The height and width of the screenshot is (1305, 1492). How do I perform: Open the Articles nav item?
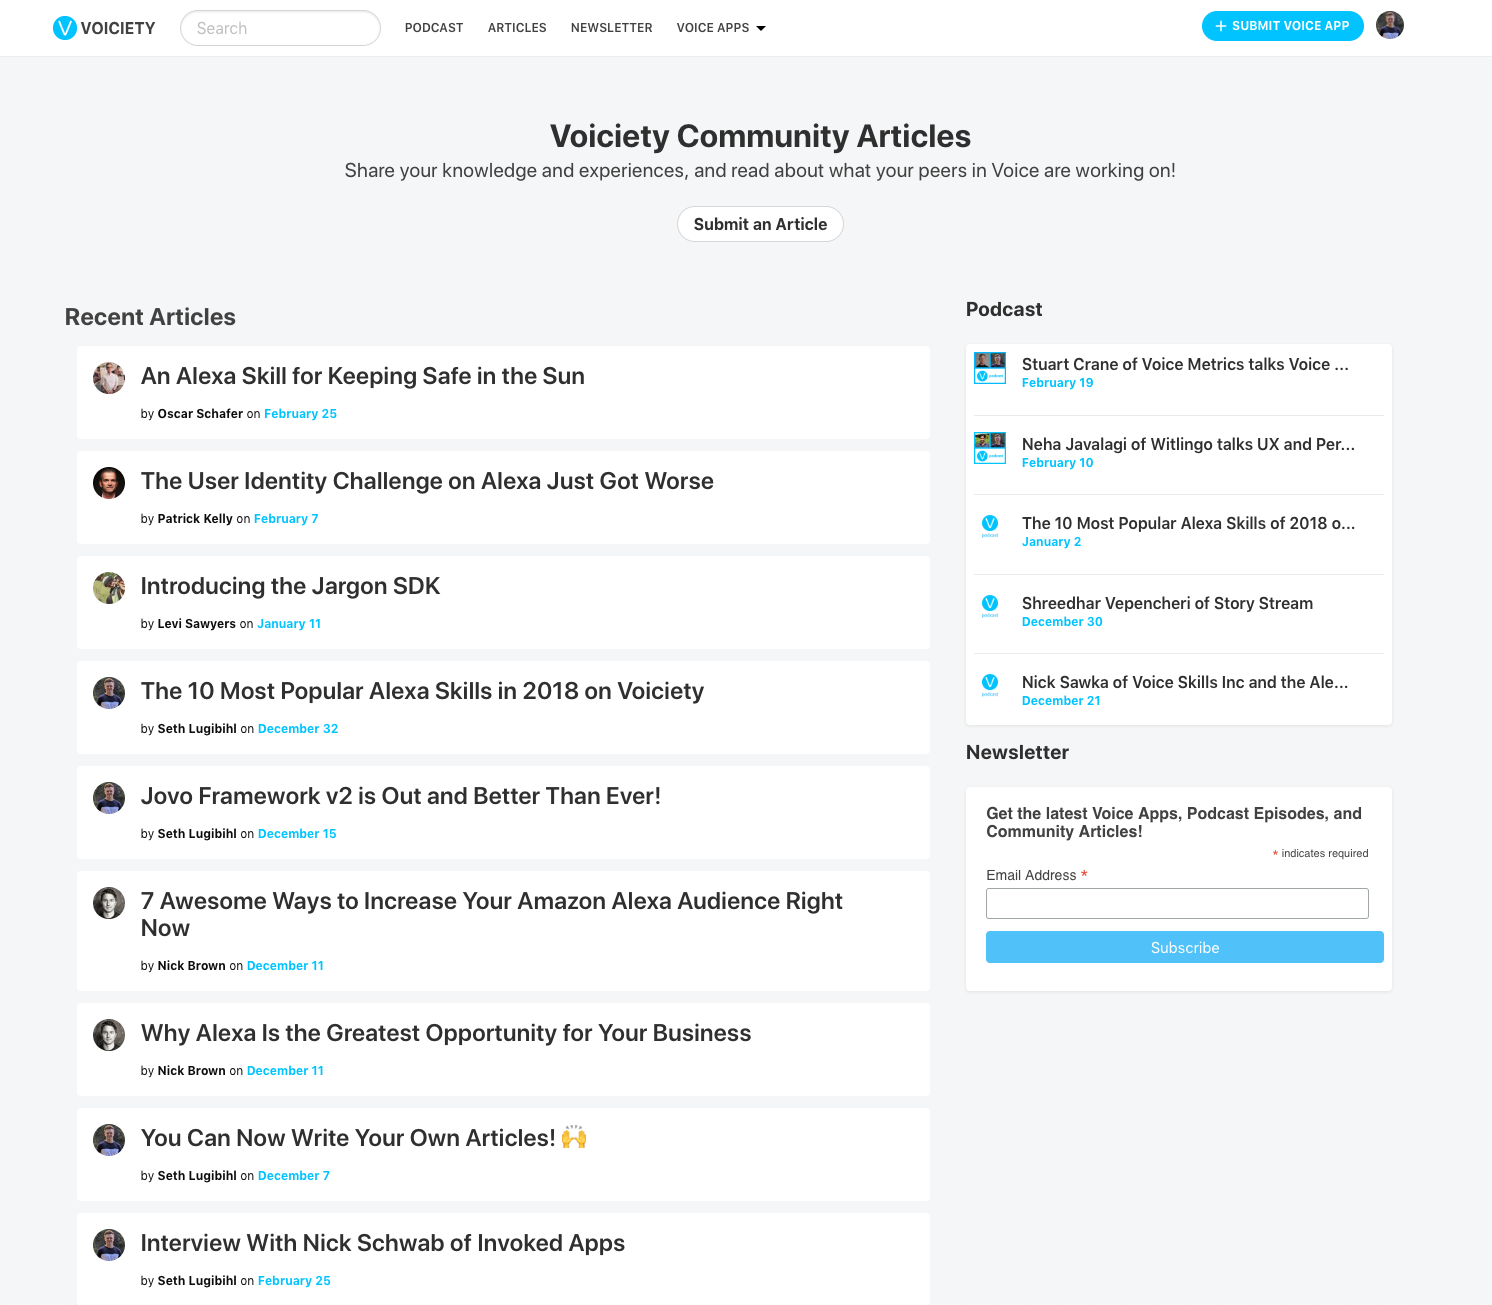coord(517,28)
